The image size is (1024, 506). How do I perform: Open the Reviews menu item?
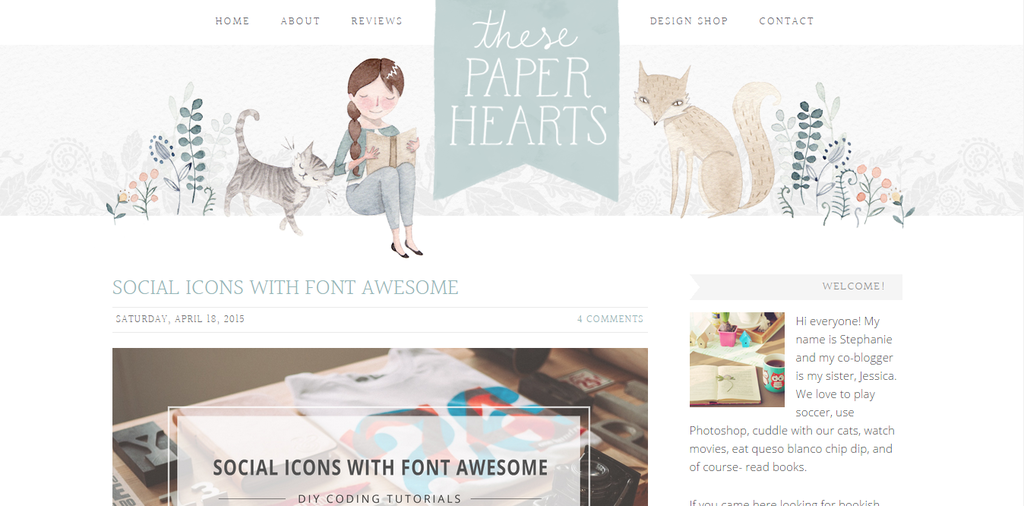[x=377, y=21]
